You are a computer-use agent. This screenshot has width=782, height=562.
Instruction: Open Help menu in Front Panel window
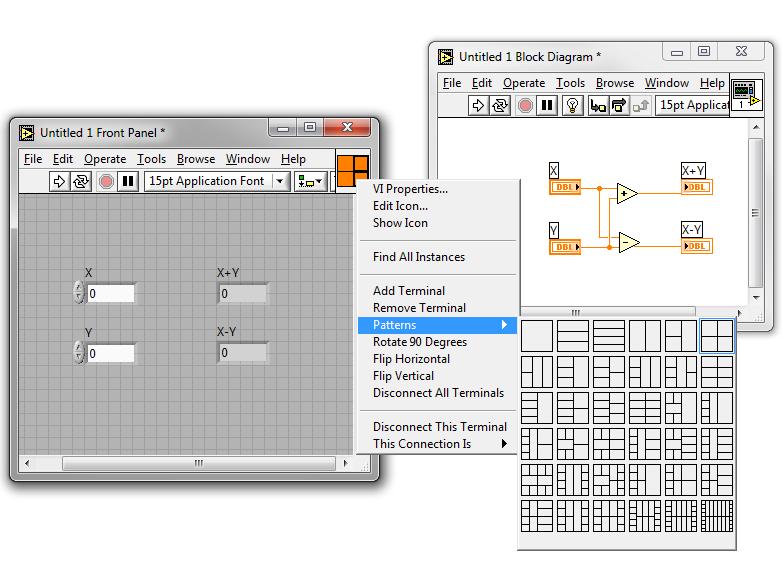tap(293, 159)
